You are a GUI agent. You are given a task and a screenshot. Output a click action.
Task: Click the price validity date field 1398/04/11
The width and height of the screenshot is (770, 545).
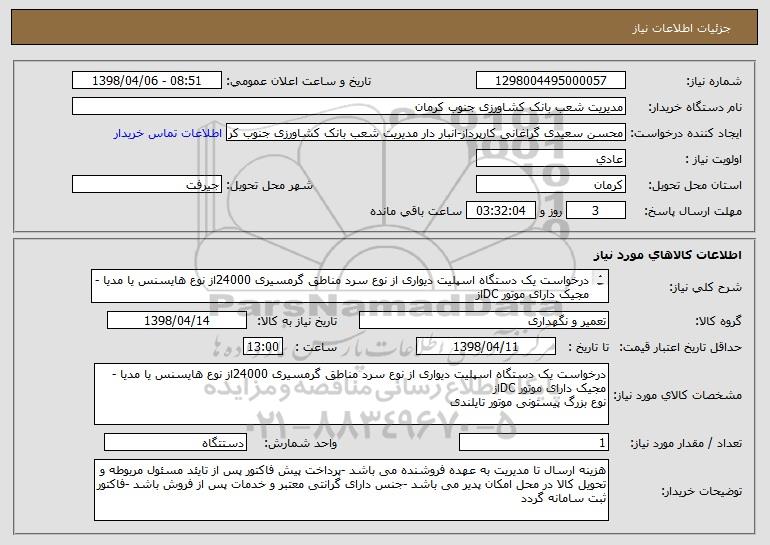(486, 346)
